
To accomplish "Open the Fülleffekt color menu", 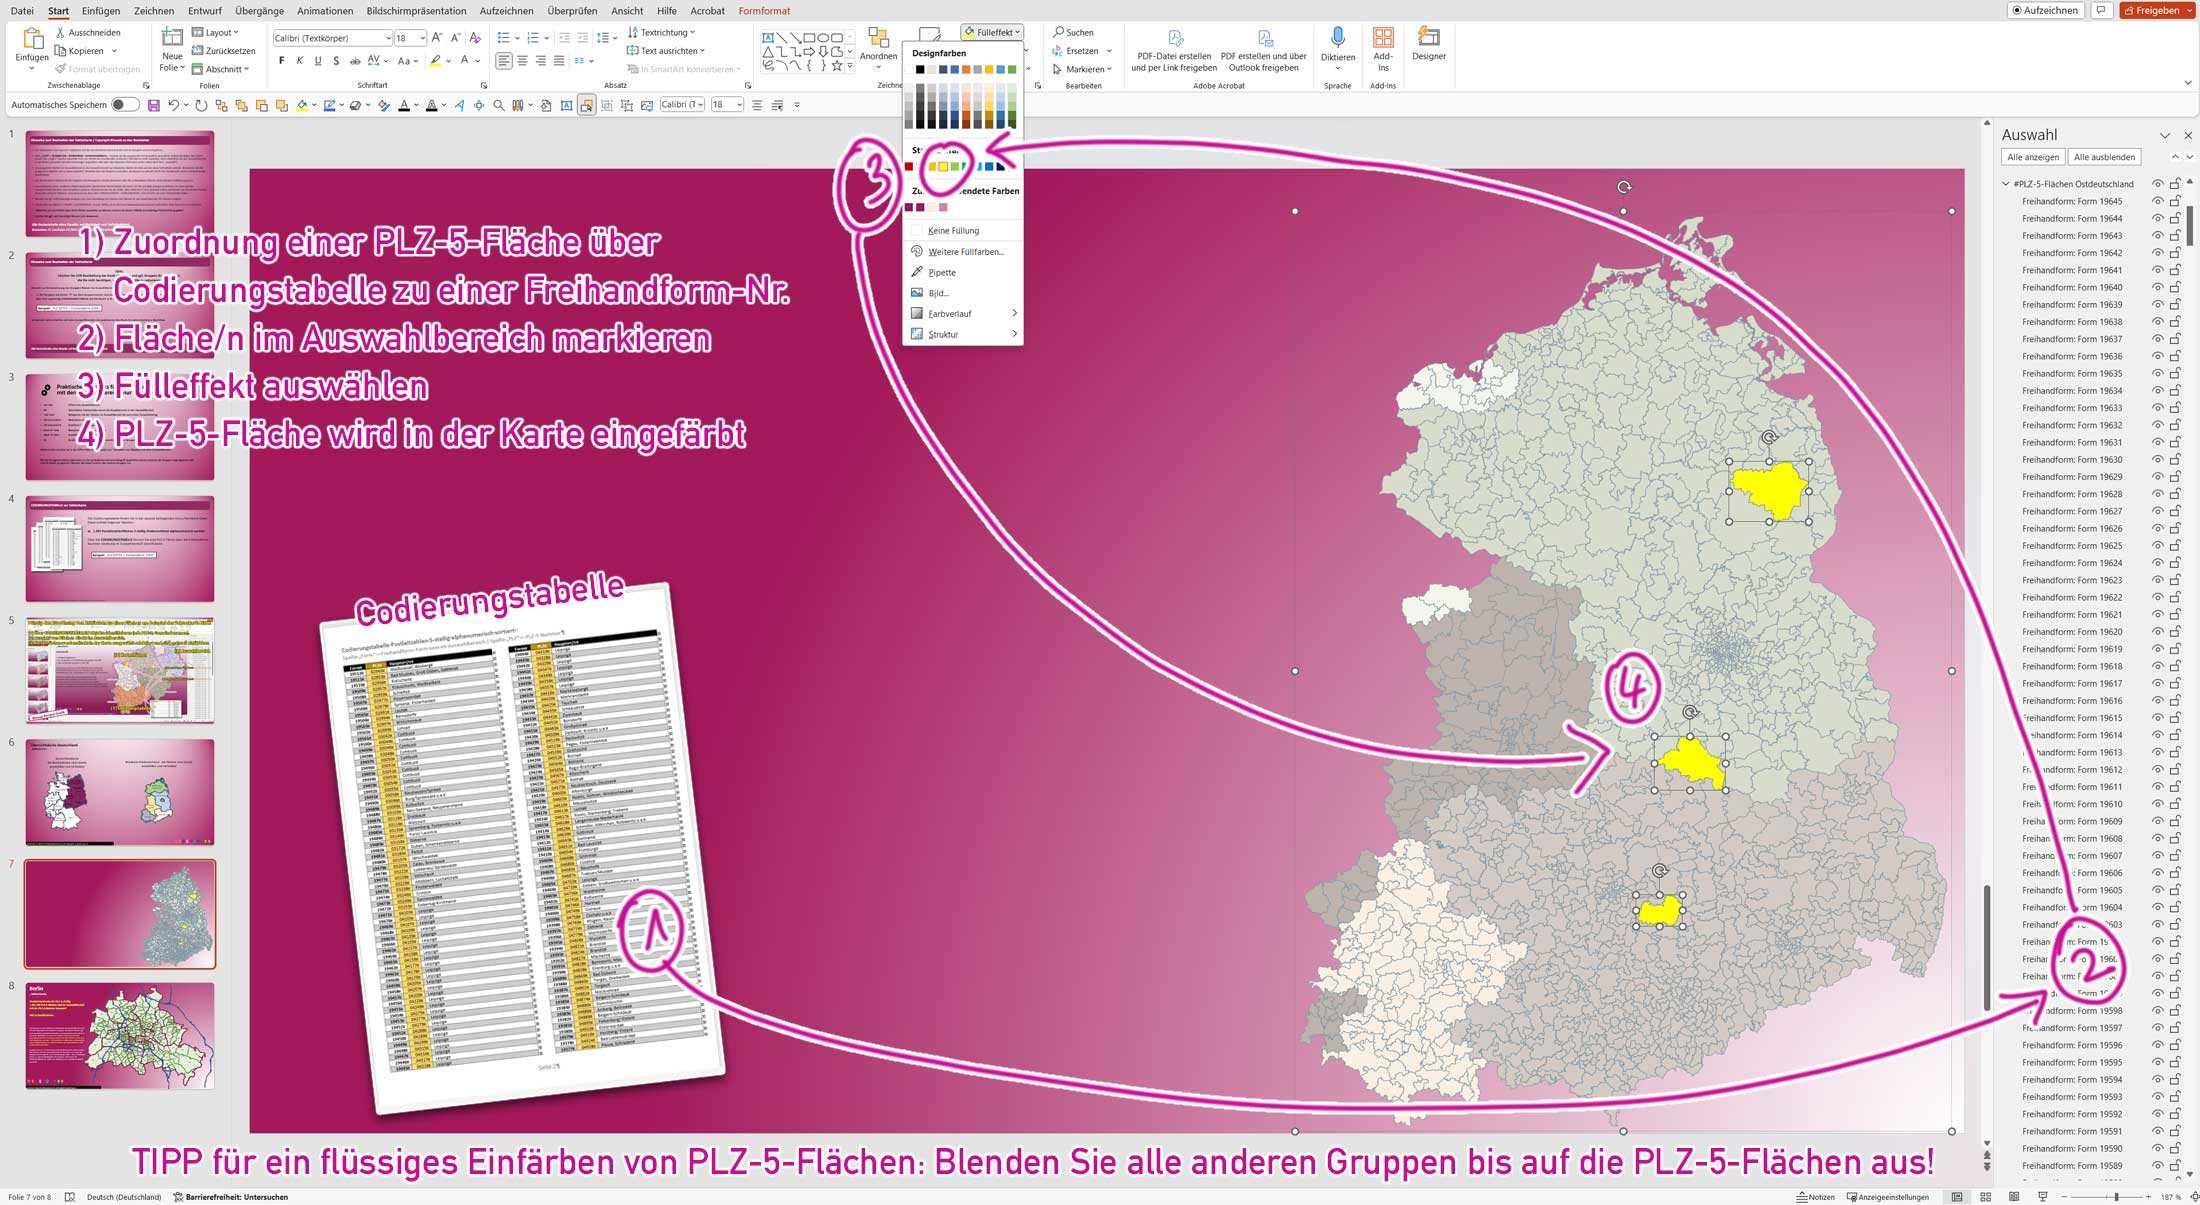I will [992, 32].
